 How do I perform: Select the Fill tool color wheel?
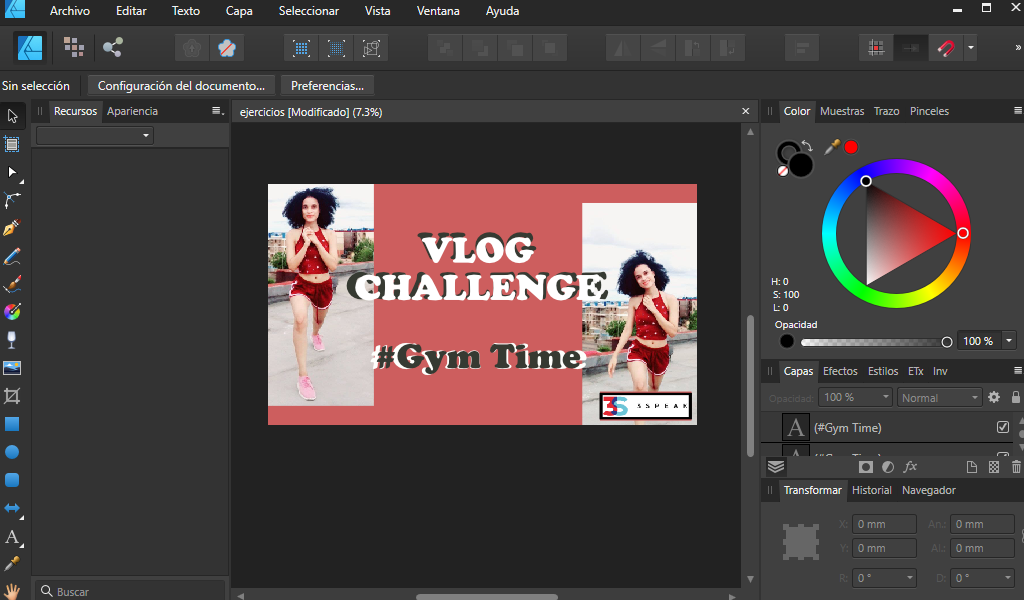pos(12,312)
